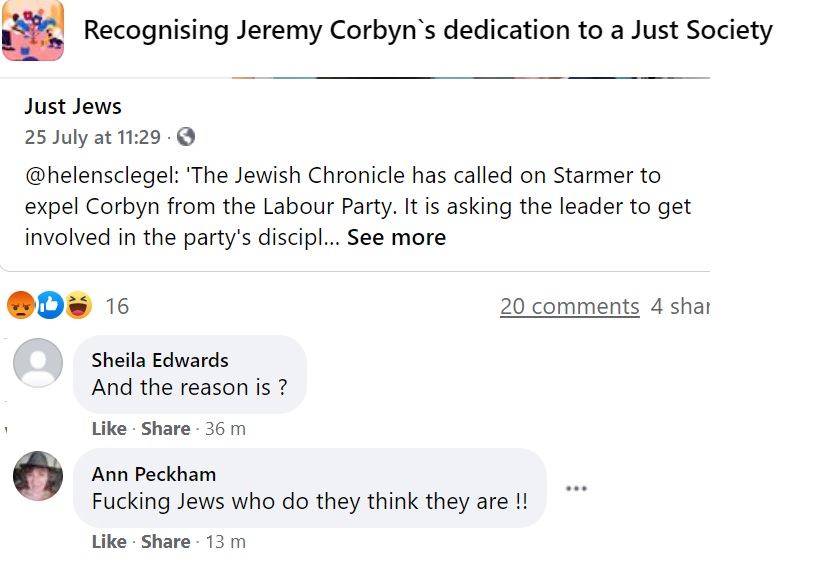Screen dimensions: 831x562
Task: Open three-dot options menu beside Ann's comment
Action: coord(576,488)
